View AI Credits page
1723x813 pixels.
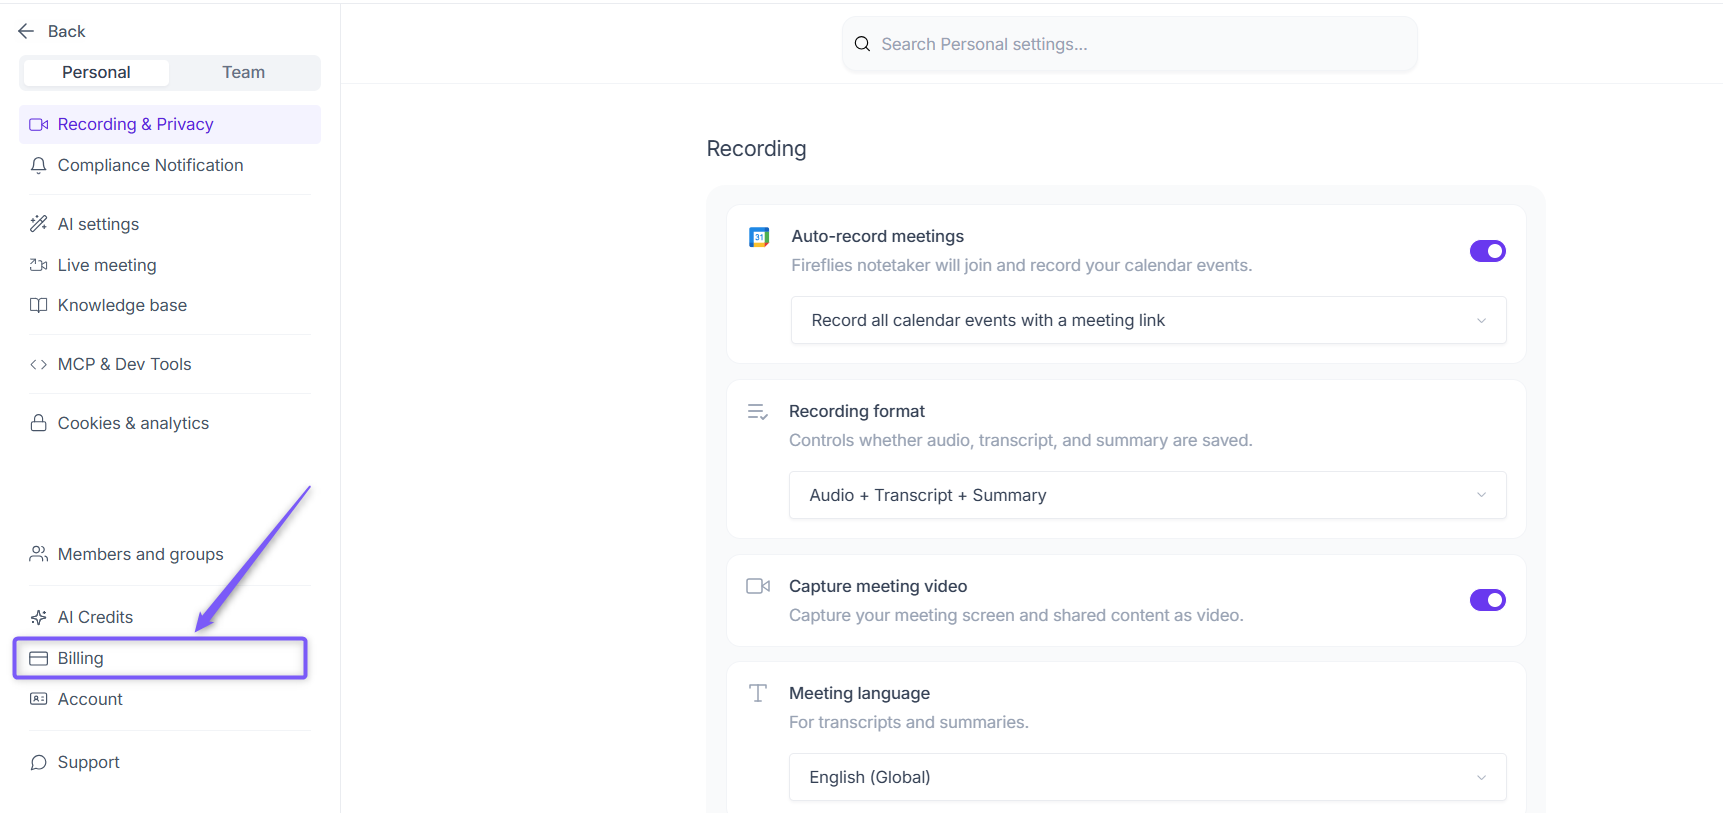(170, 617)
